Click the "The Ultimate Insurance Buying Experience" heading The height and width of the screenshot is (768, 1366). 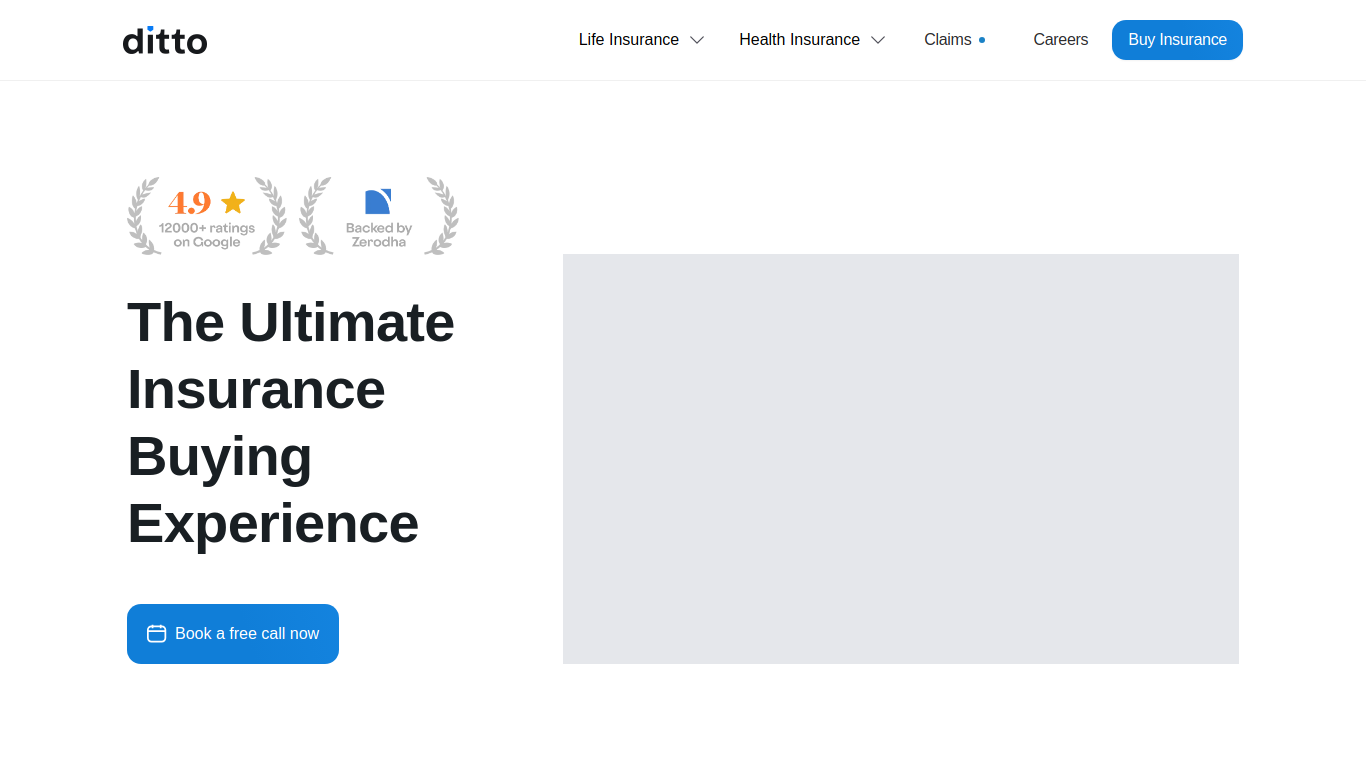[291, 422]
